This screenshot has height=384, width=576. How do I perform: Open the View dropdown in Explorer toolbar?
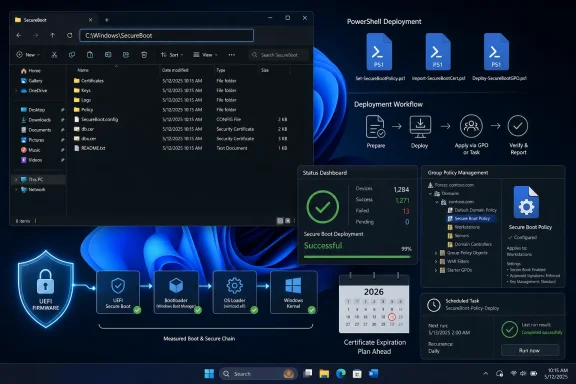pos(205,55)
